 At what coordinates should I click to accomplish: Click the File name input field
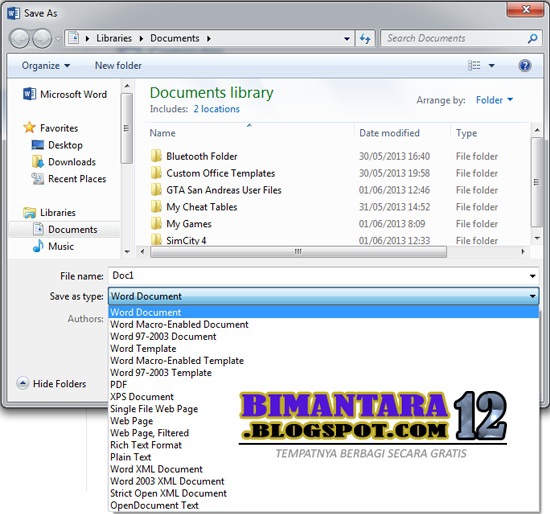(317, 276)
